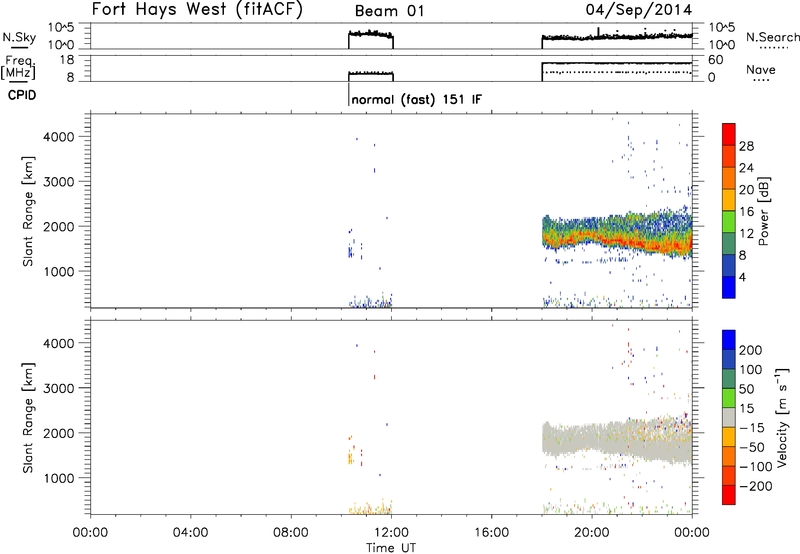
Task: Click the "CPID" row label
Action: tap(22, 95)
